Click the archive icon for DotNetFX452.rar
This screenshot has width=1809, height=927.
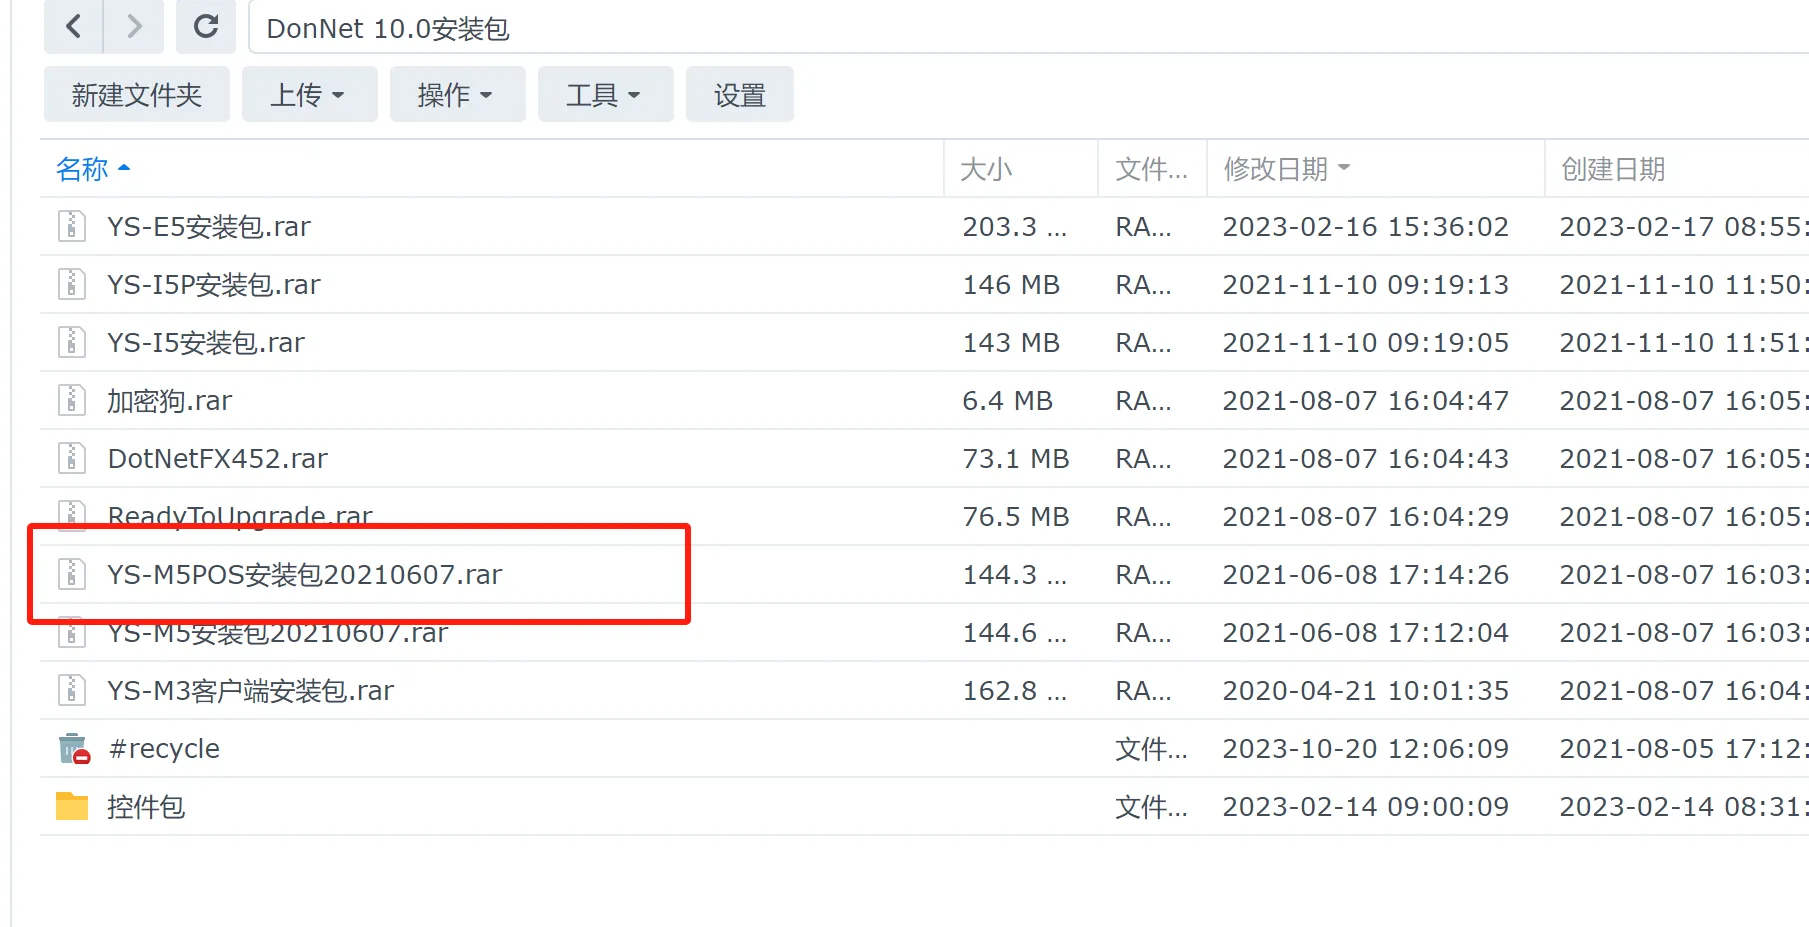[71, 459]
